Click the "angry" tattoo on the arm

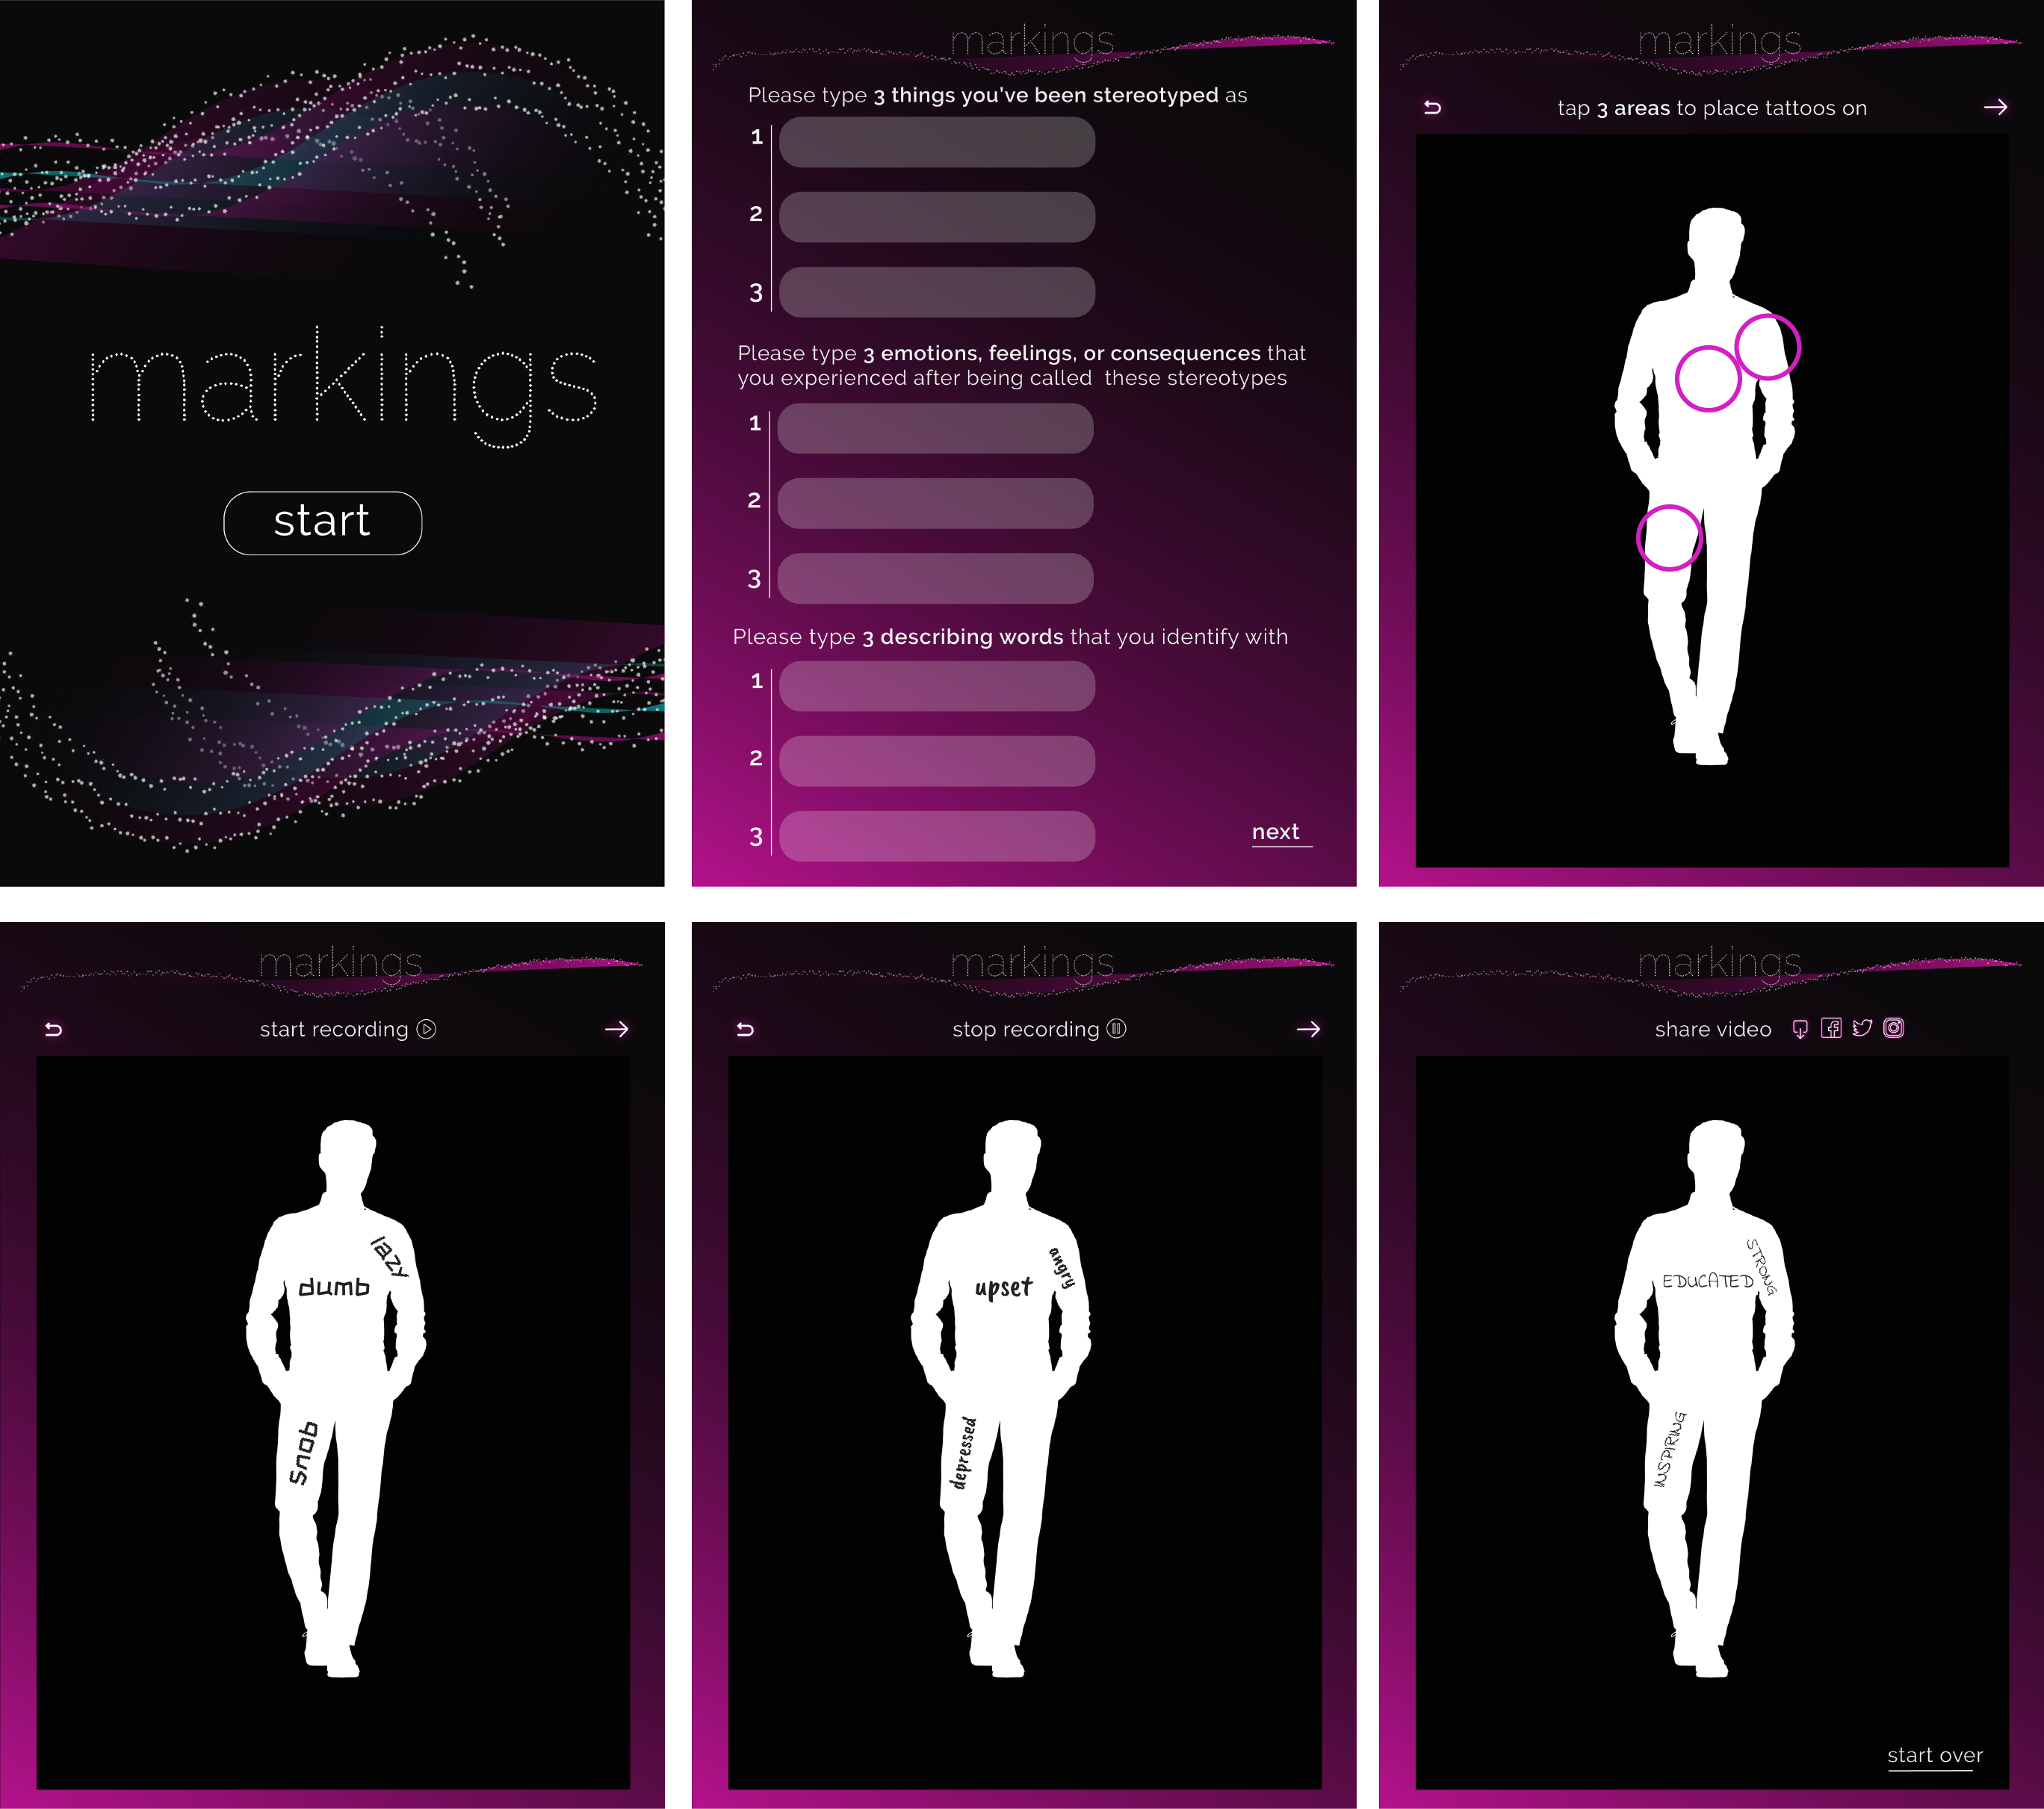[1062, 1267]
